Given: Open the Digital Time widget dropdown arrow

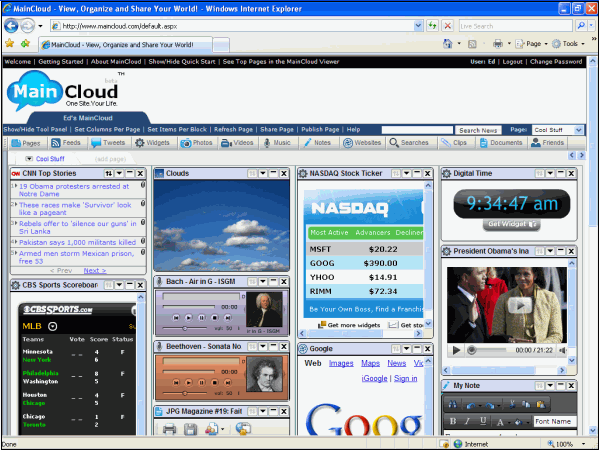Looking at the screenshot, I should [x=550, y=173].
